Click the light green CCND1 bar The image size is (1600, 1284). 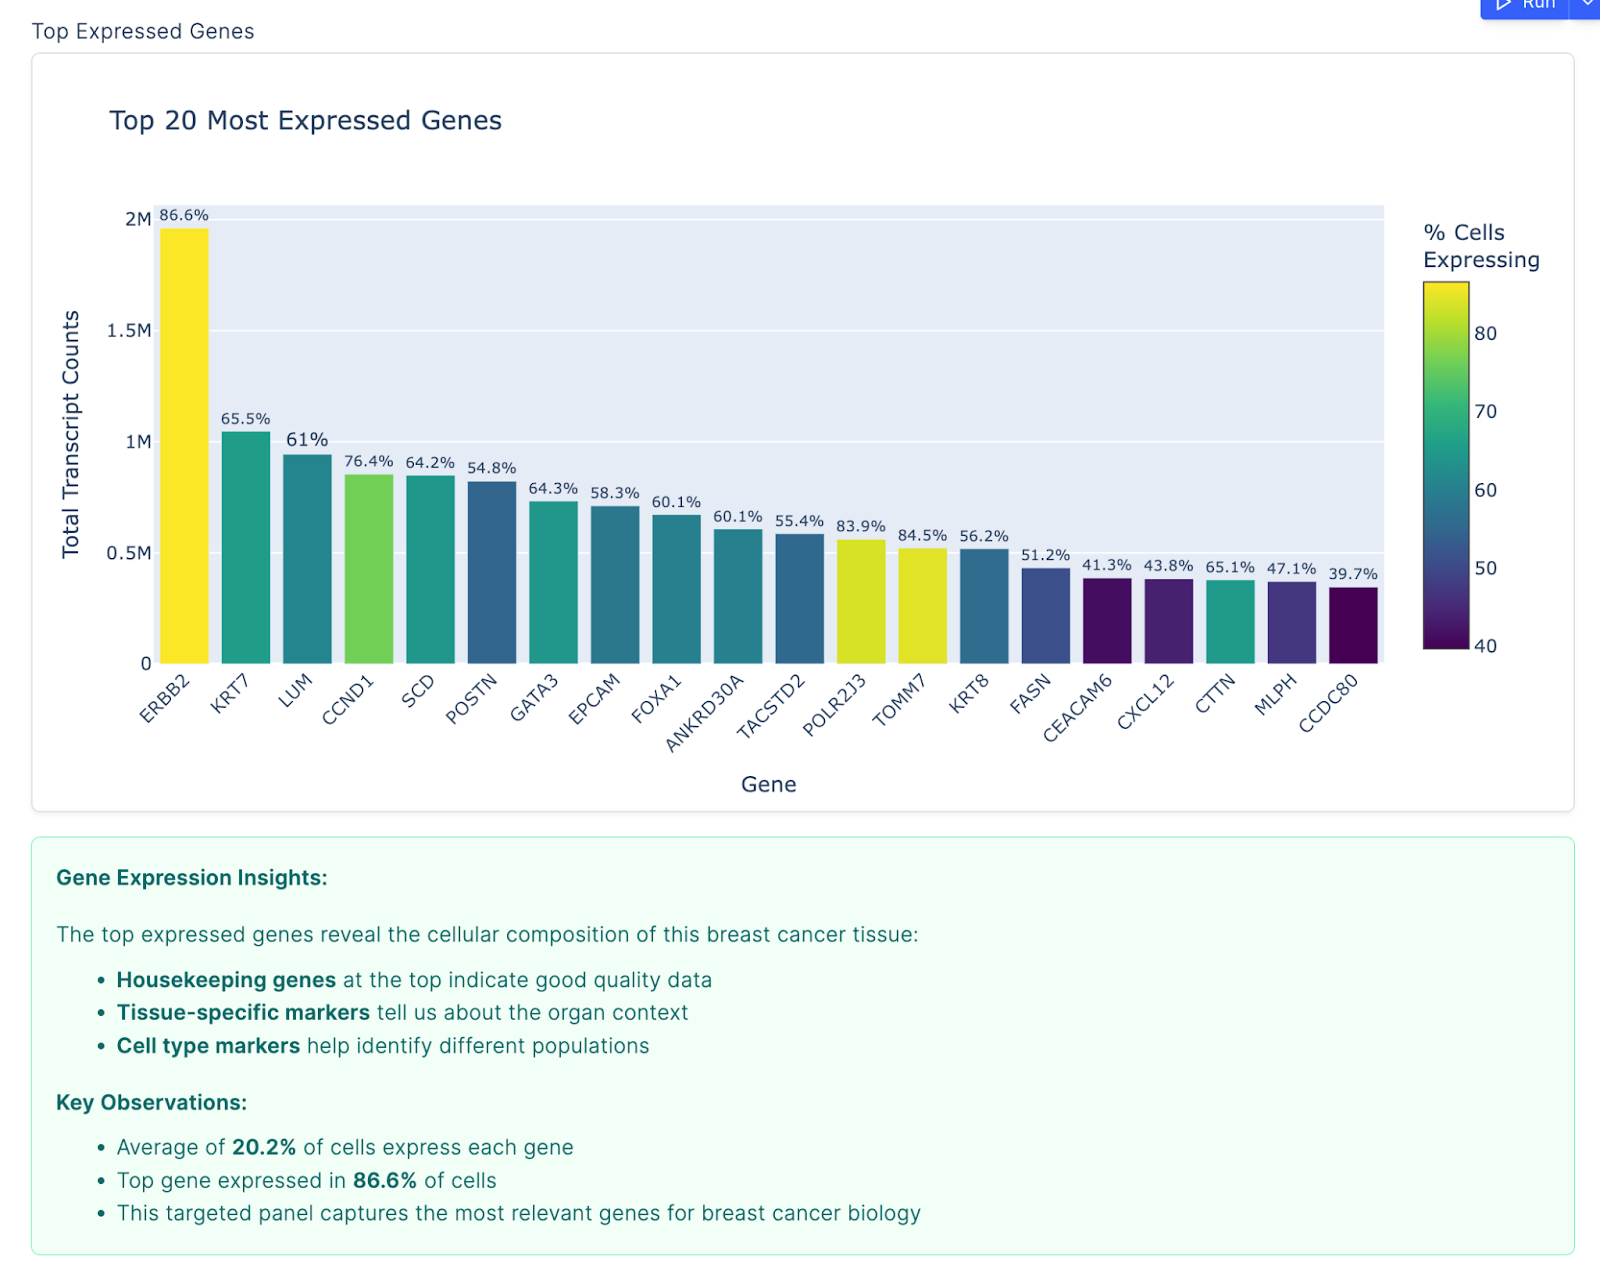click(x=369, y=569)
